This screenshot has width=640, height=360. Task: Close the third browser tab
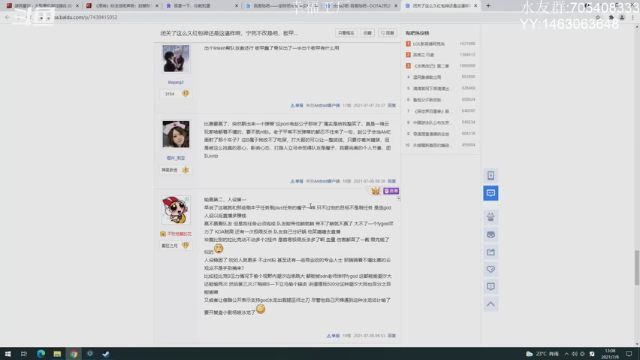[x=236, y=6]
